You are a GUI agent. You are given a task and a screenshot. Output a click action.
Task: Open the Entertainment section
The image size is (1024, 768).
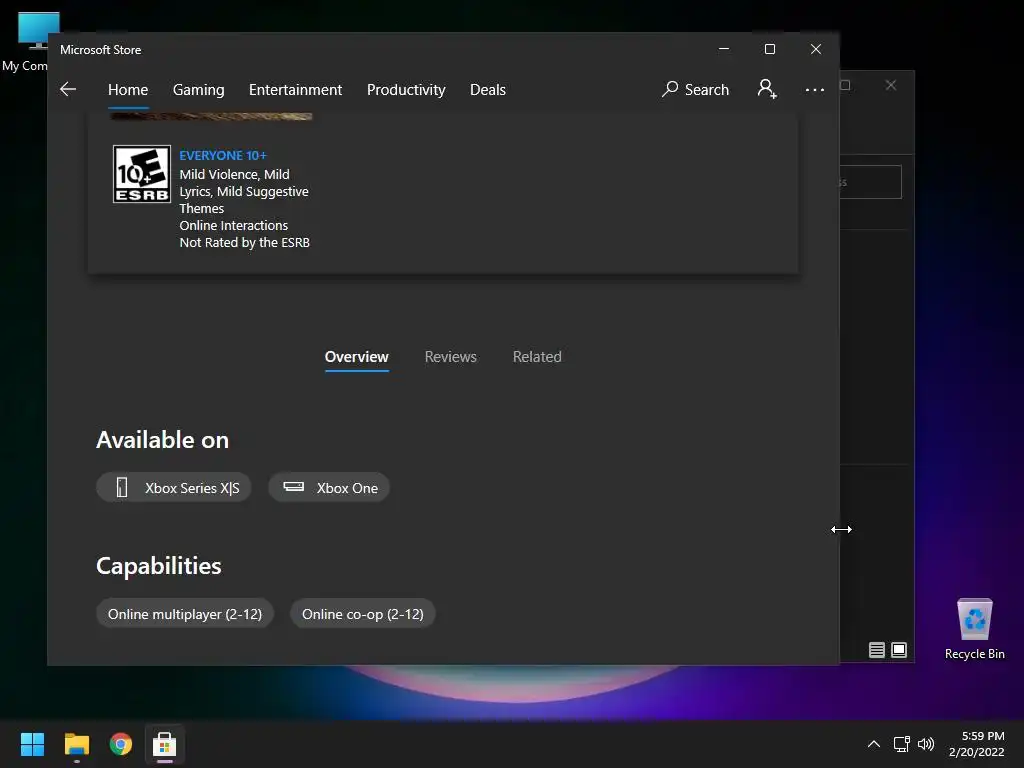click(x=295, y=89)
